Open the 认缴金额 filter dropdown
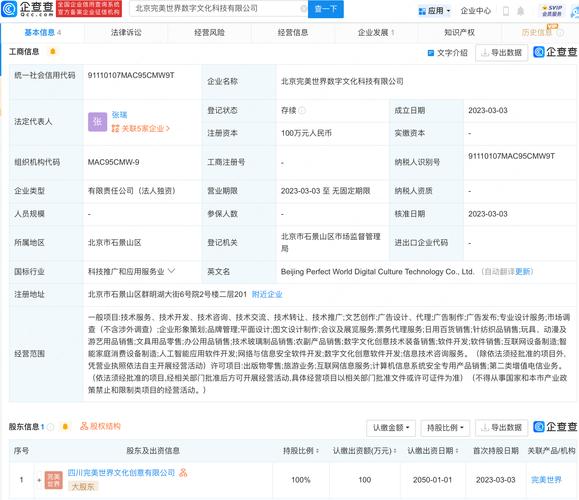 391,428
